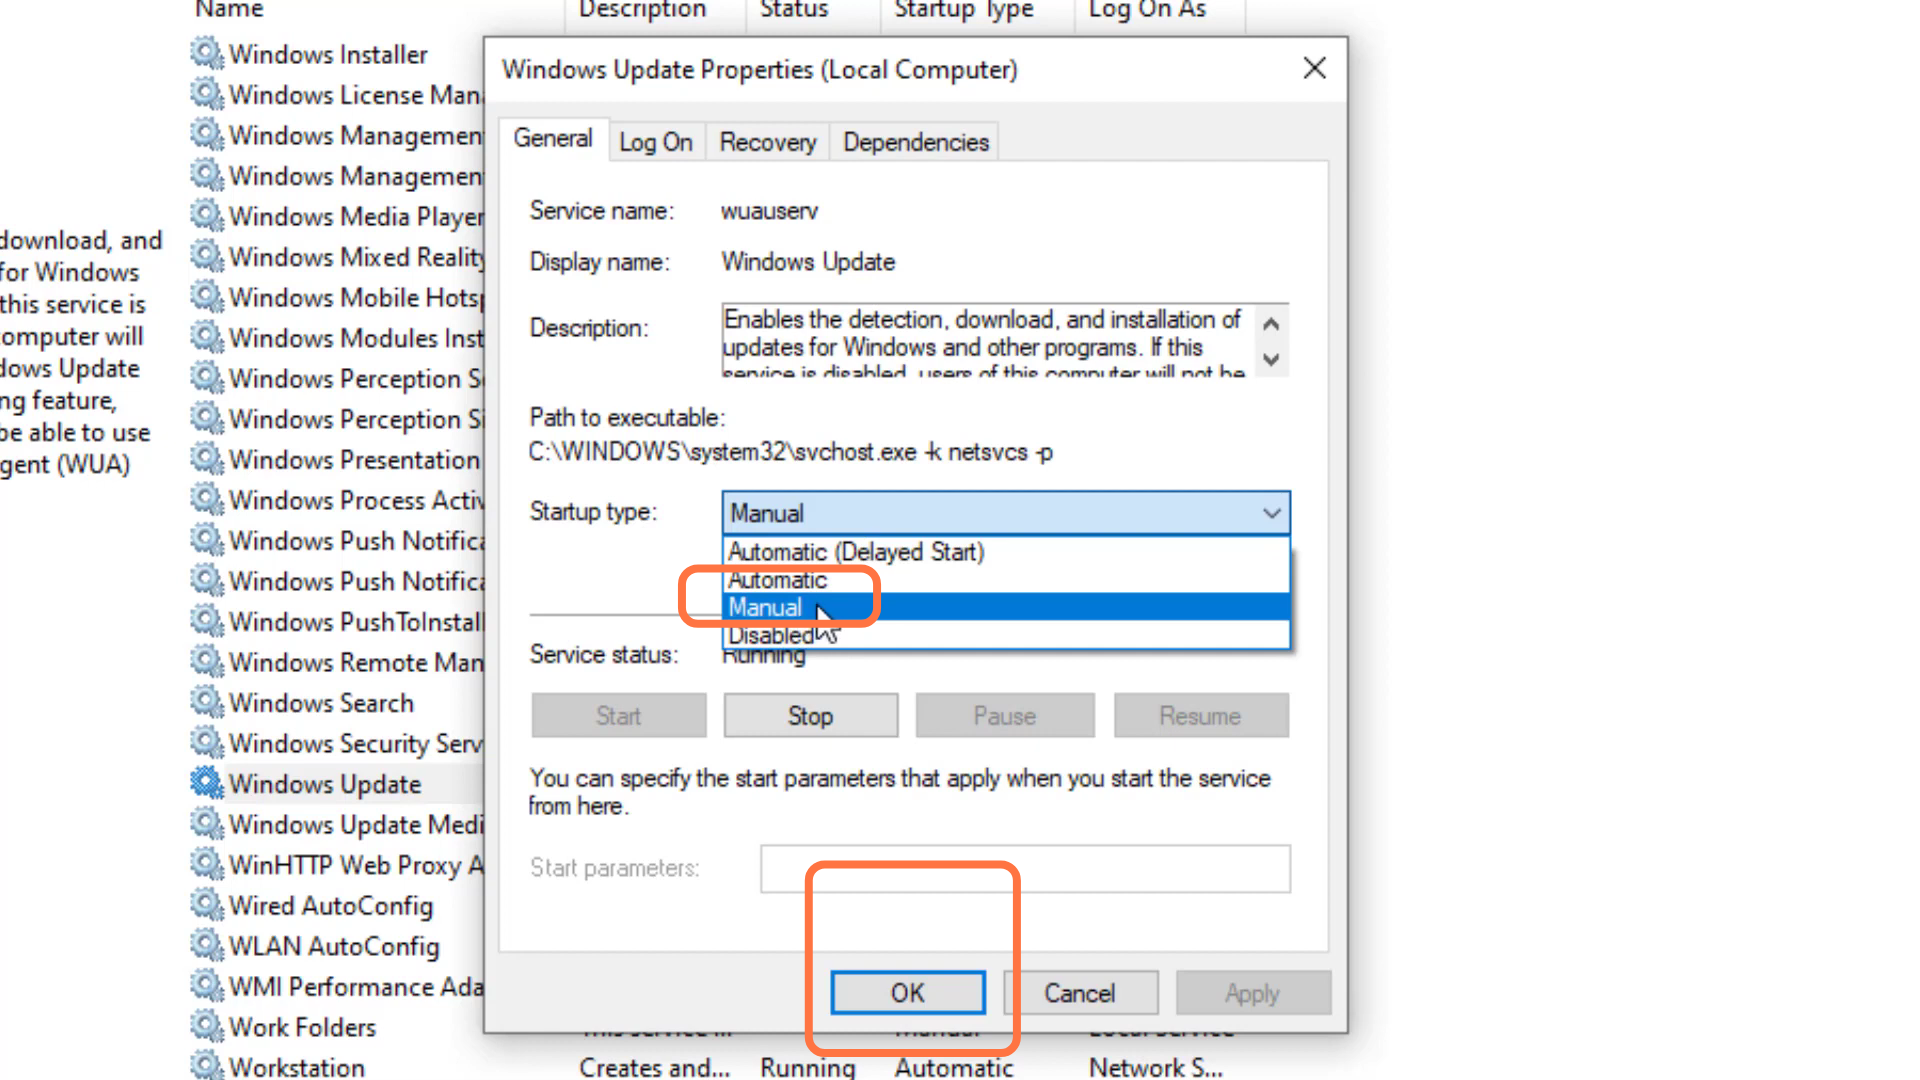Click Cancel to discard changes
The width and height of the screenshot is (1920, 1080).
pos(1080,993)
